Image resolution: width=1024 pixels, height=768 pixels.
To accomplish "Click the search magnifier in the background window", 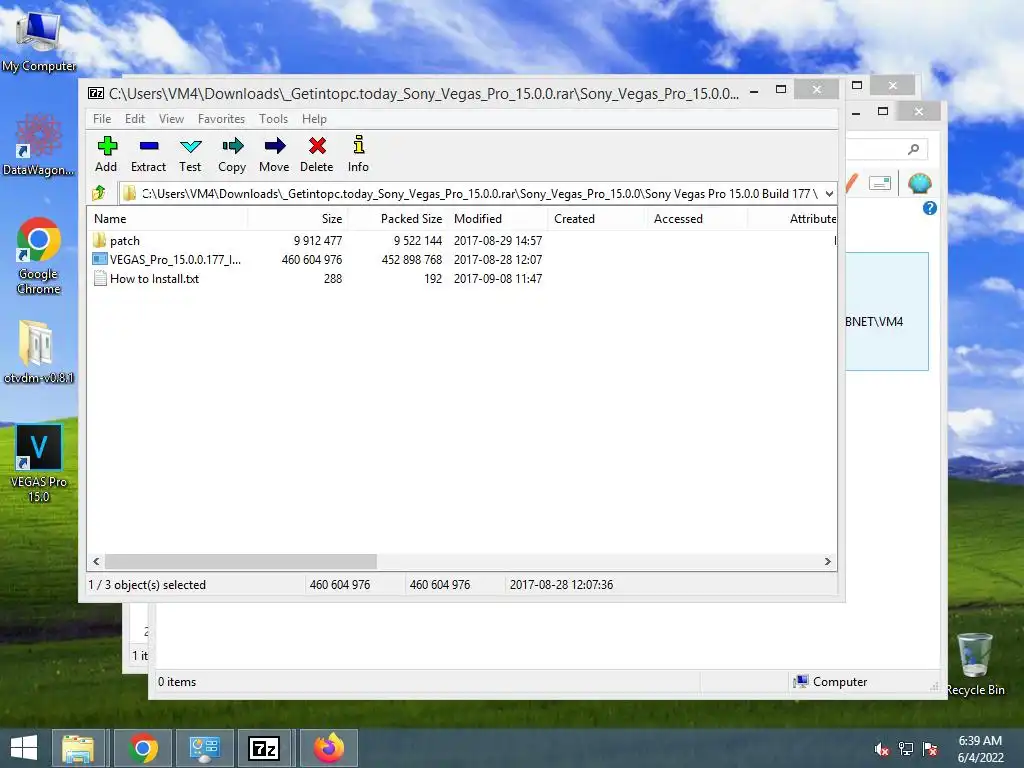I will [x=913, y=149].
